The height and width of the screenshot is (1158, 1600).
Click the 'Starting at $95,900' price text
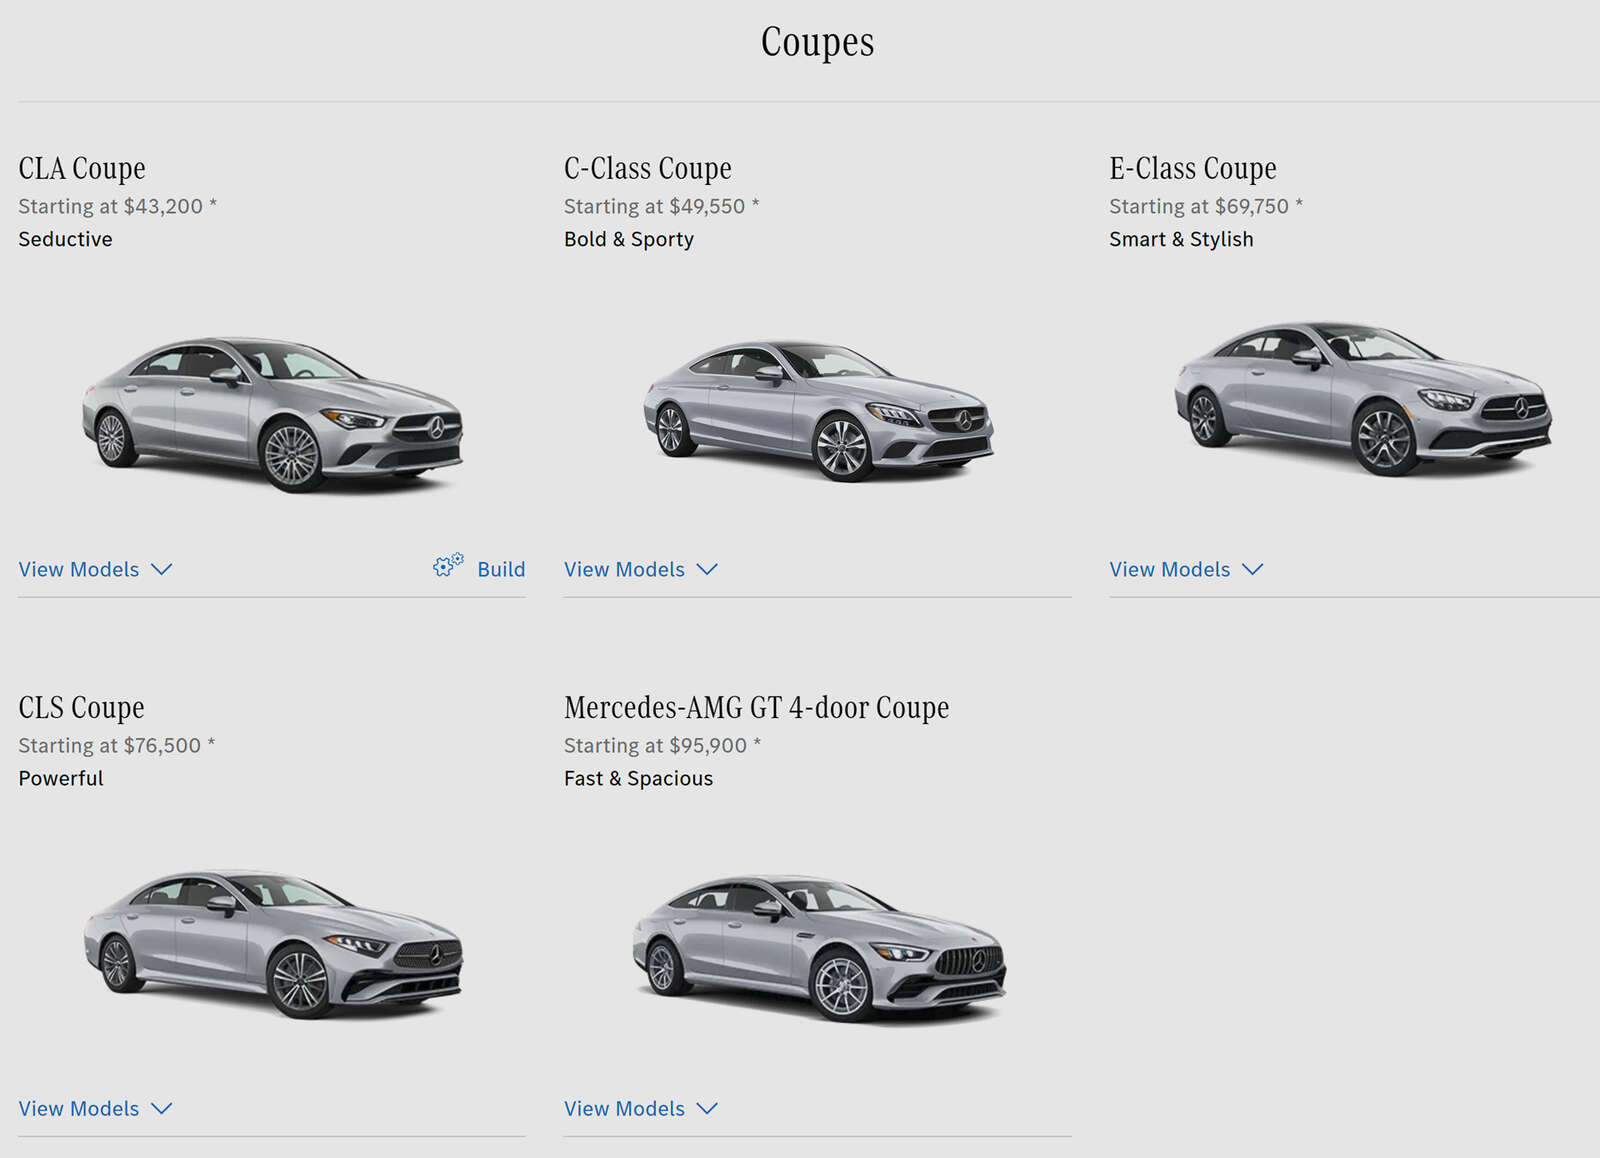pyautogui.click(x=662, y=745)
